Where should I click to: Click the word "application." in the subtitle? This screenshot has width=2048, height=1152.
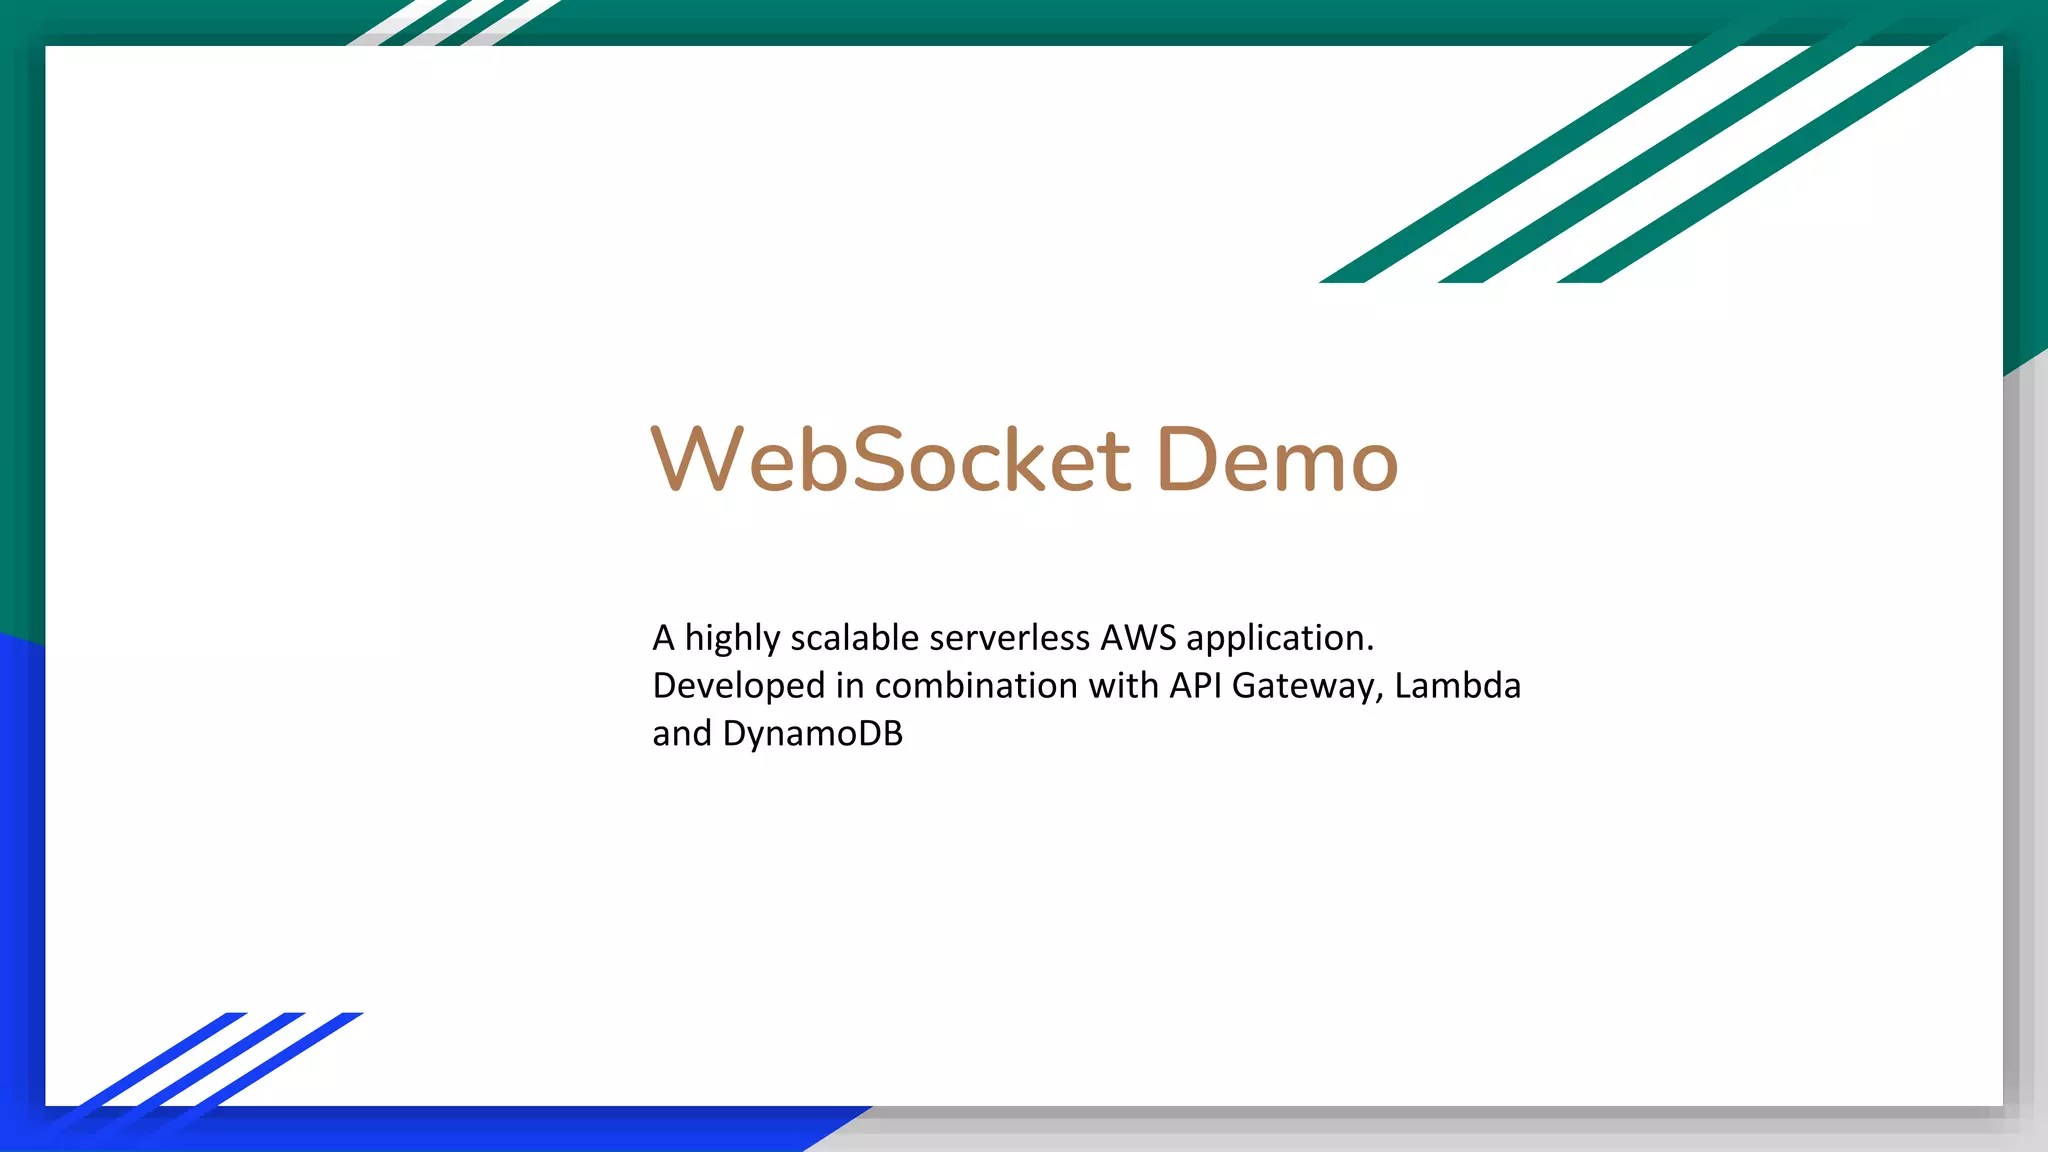pos(1280,638)
